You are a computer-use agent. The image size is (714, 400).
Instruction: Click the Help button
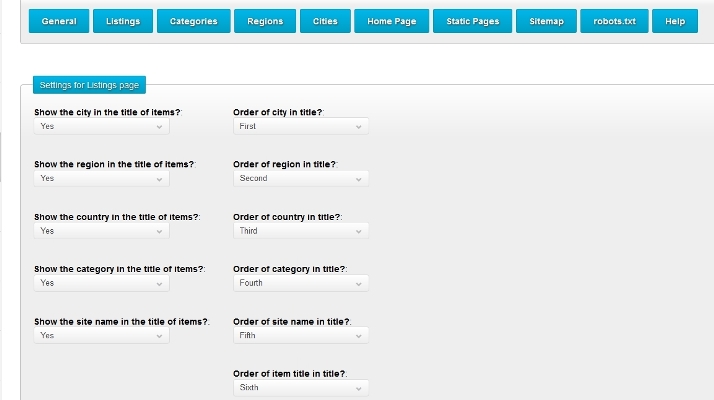pyautogui.click(x=675, y=21)
